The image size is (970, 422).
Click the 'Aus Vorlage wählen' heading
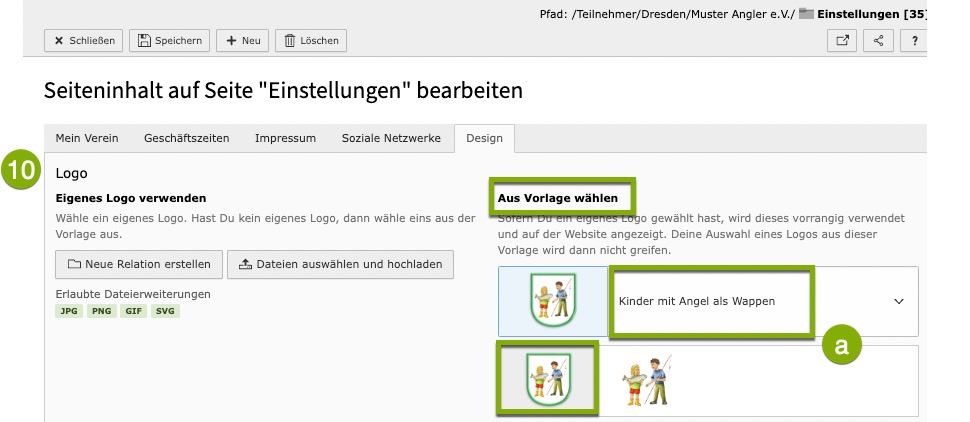coord(558,198)
